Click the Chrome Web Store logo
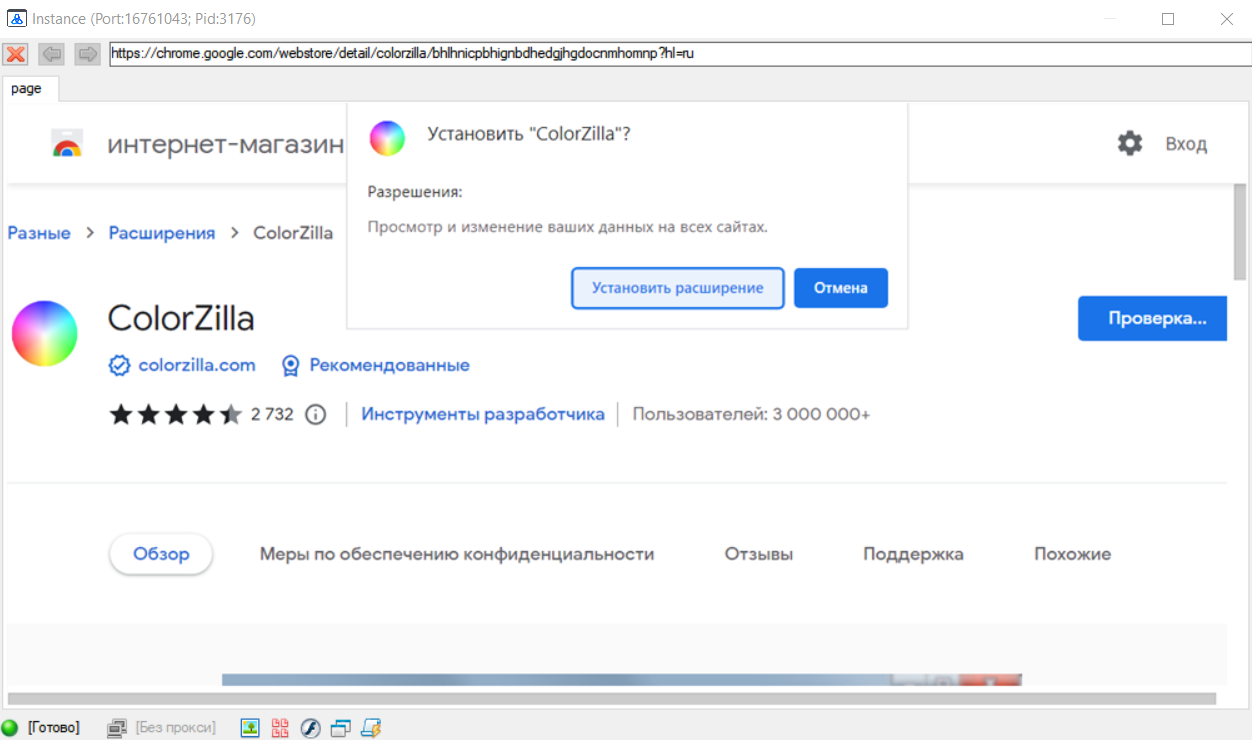 point(67,145)
